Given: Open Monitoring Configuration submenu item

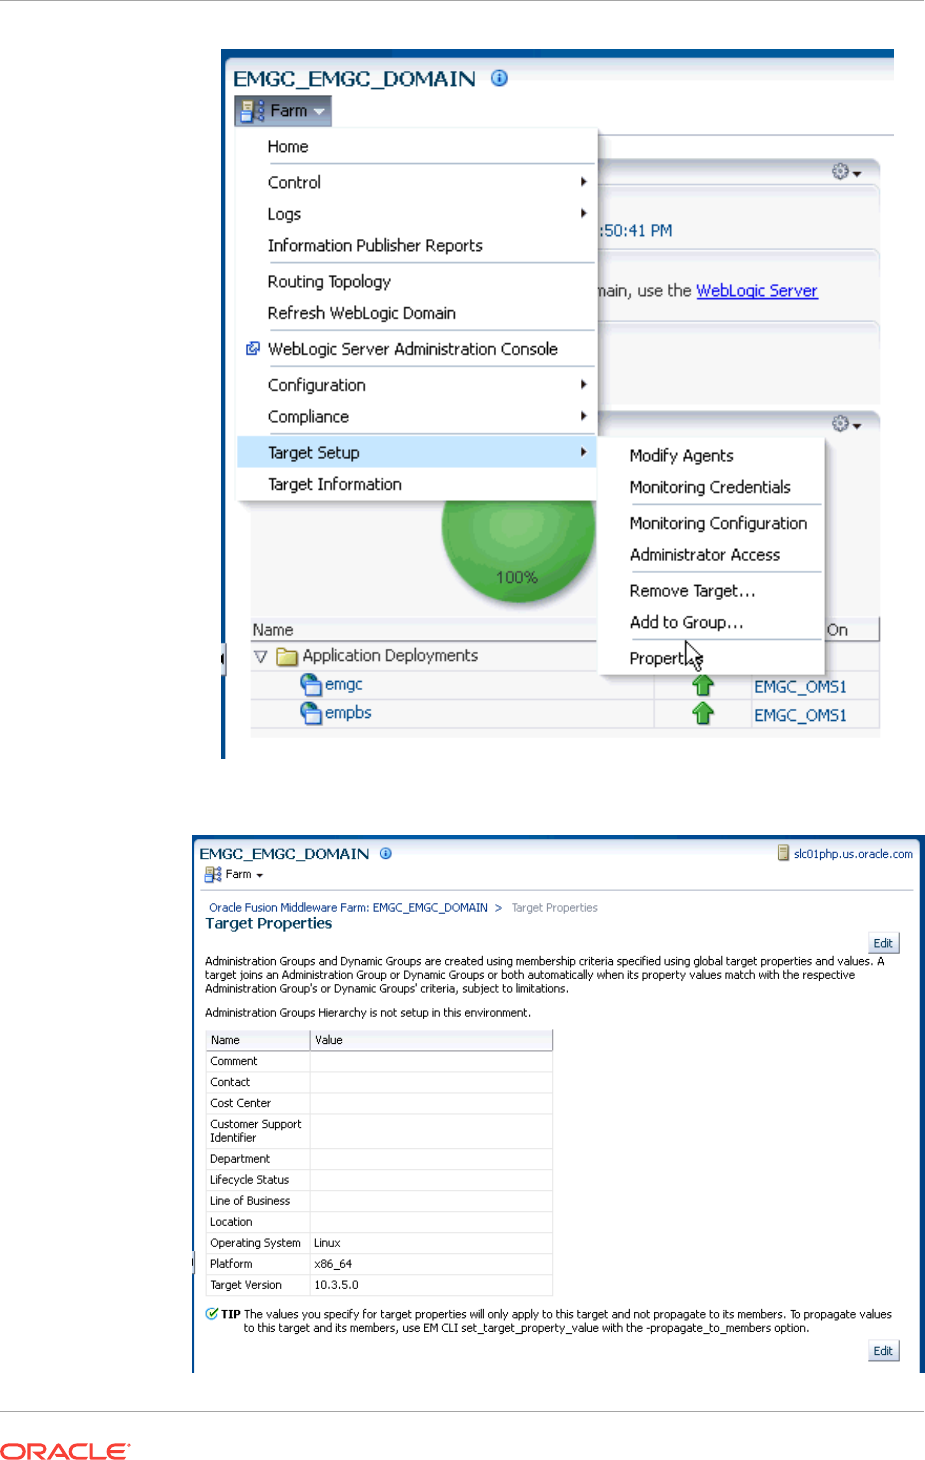Looking at the screenshot, I should point(718,524).
